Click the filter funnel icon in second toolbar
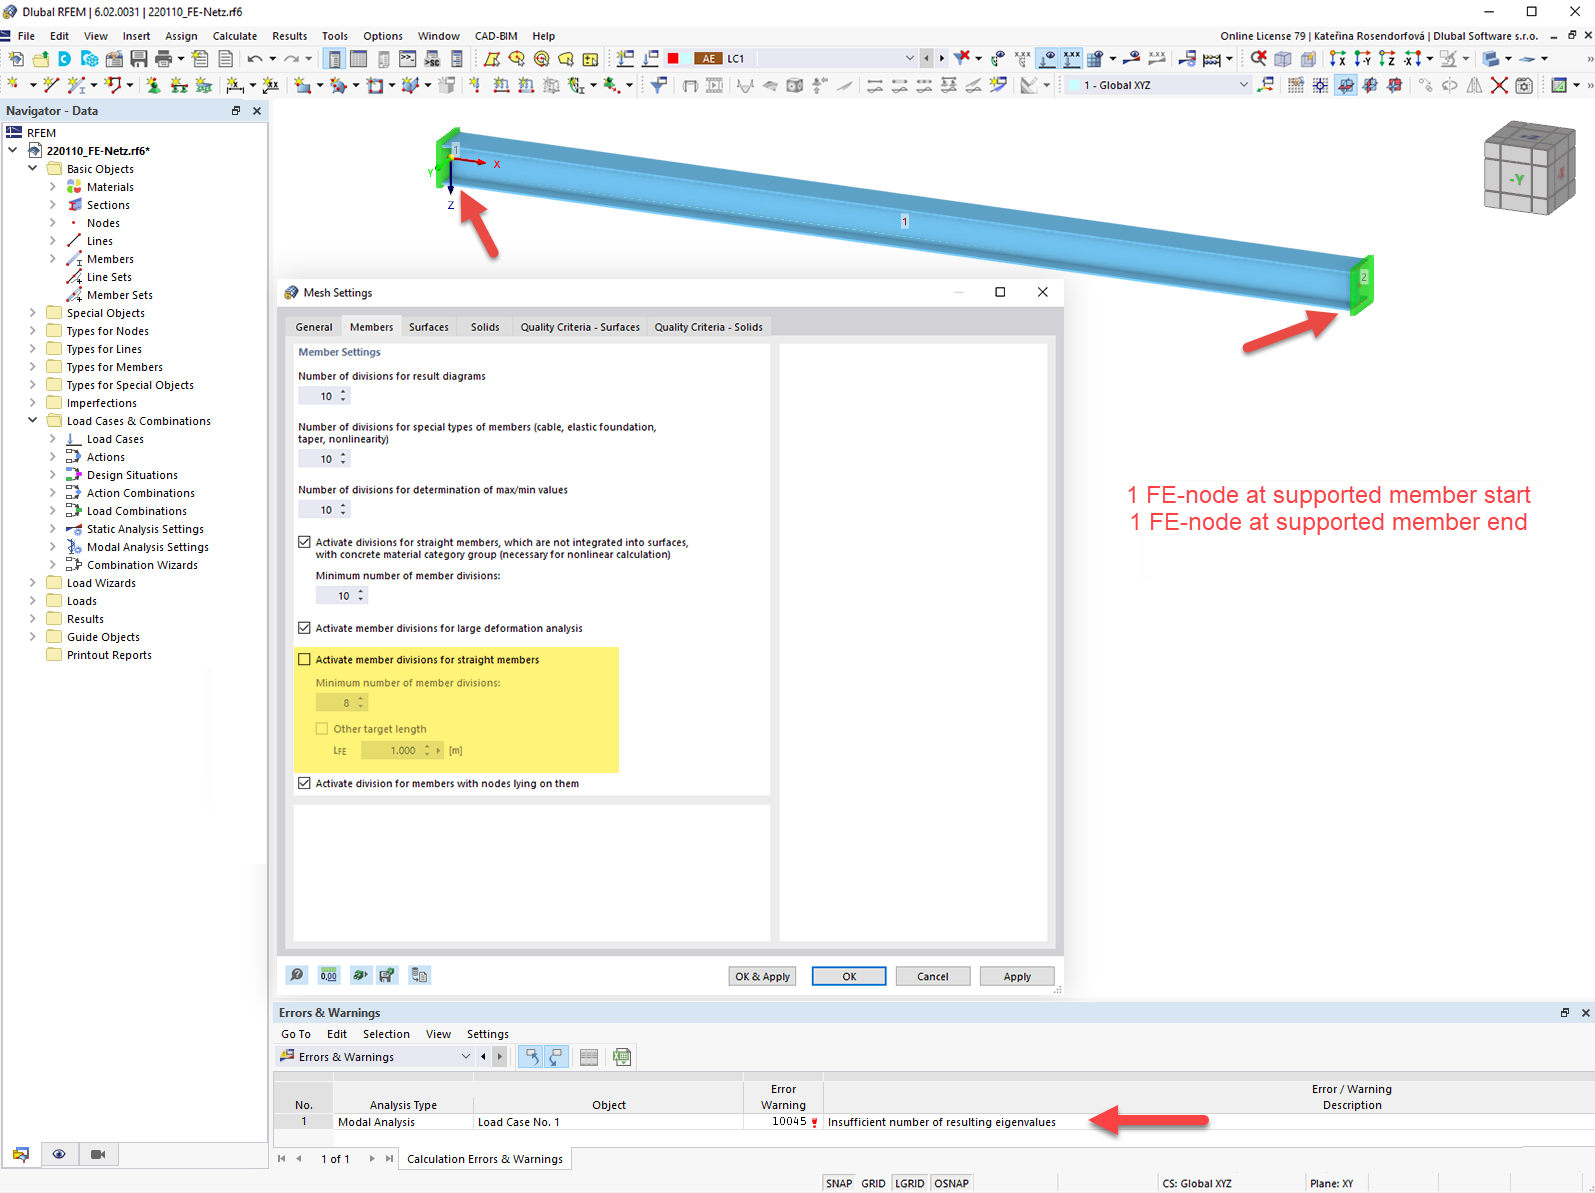This screenshot has height=1193, width=1595. point(658,86)
